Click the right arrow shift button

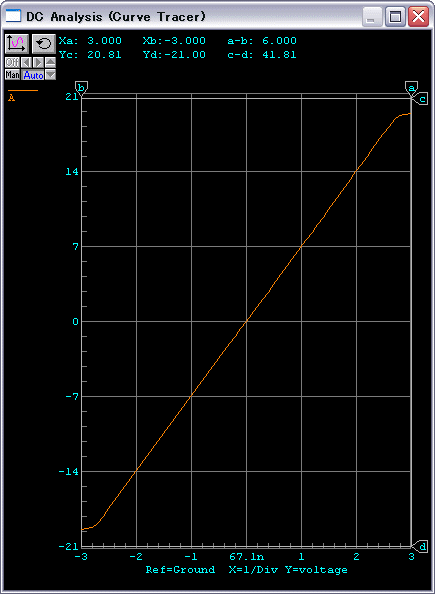point(38,62)
